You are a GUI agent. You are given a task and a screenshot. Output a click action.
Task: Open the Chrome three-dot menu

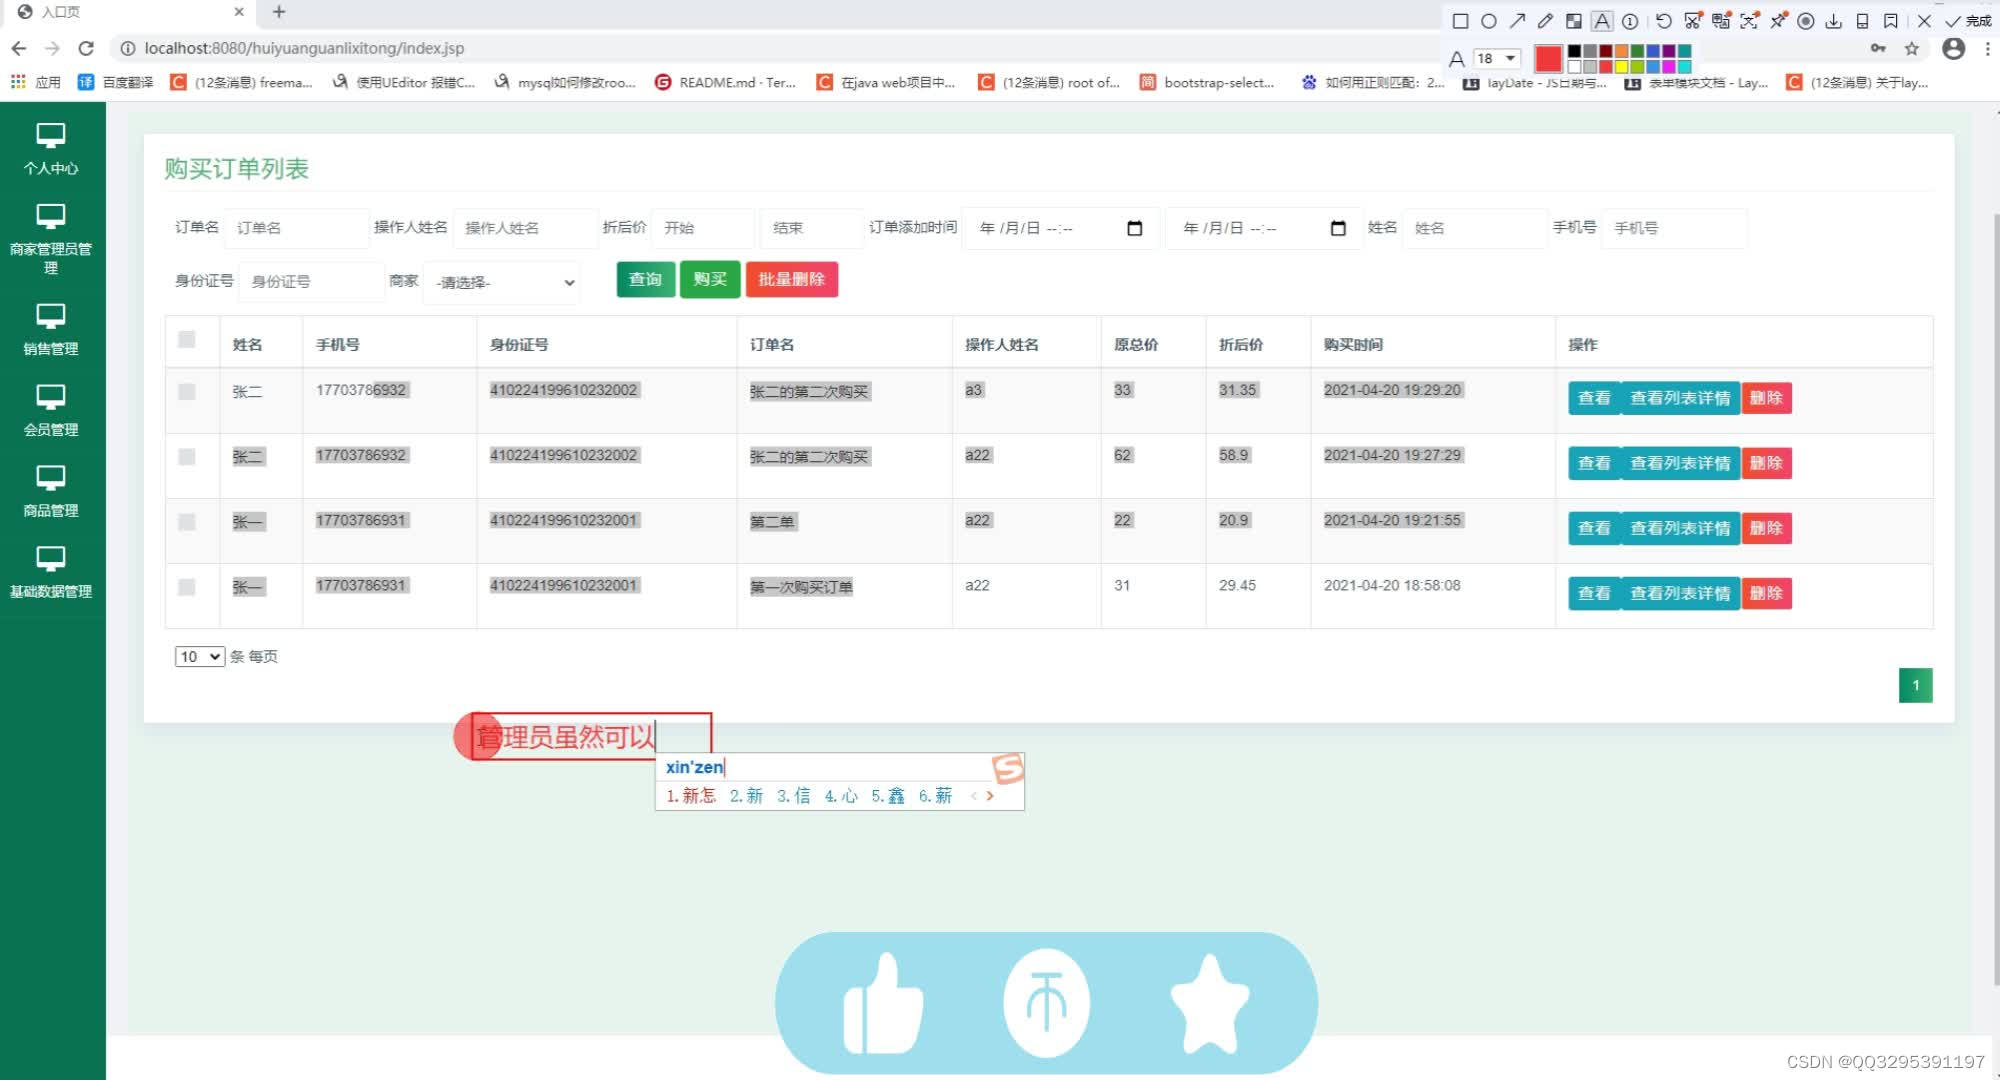(1987, 48)
